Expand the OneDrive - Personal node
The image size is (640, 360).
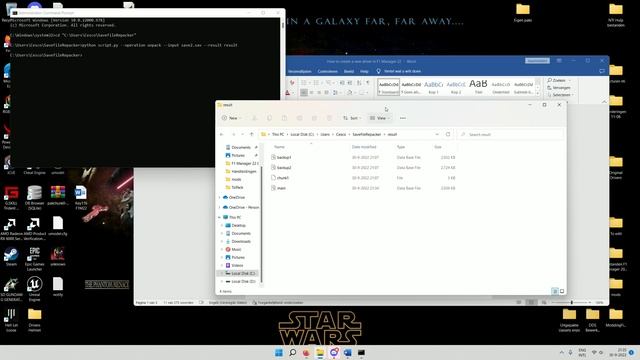[x=220, y=207]
